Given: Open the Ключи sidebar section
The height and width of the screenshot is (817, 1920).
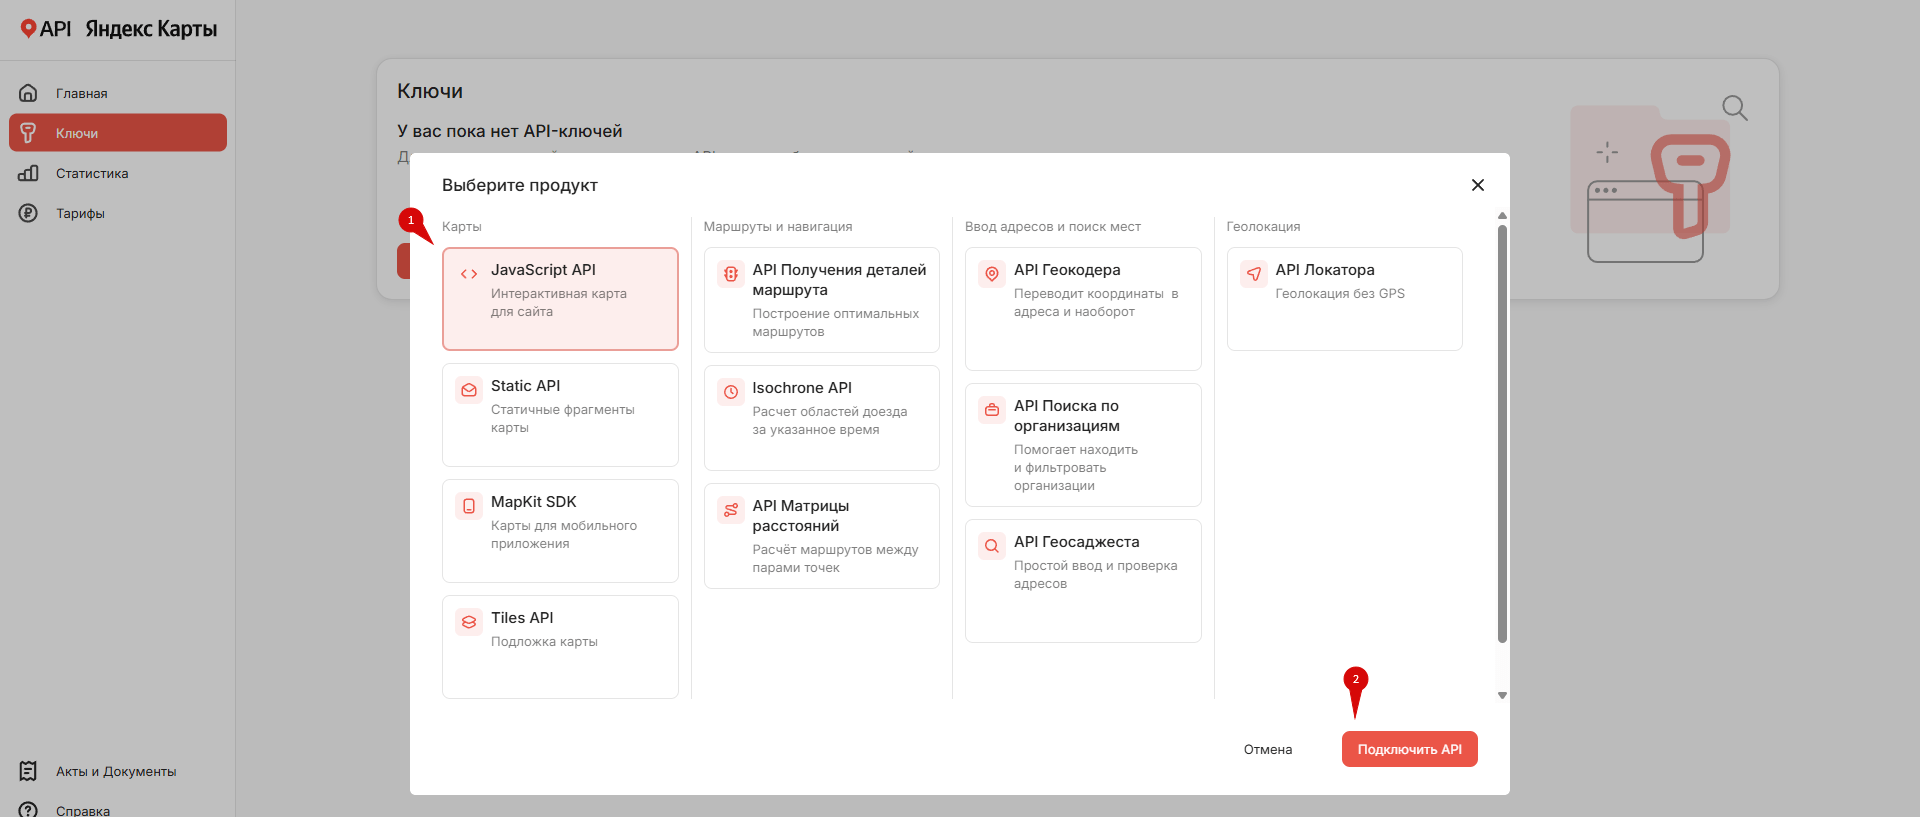Looking at the screenshot, I should tap(118, 133).
